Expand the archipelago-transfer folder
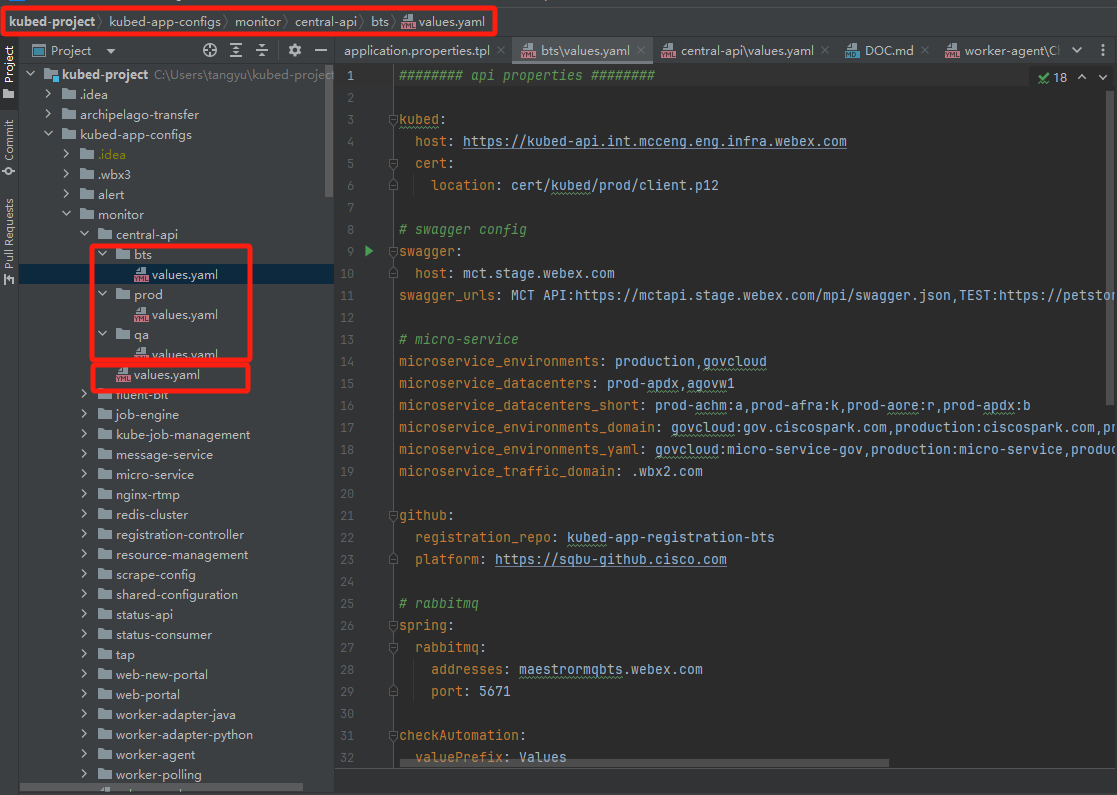The width and height of the screenshot is (1117, 795). pyautogui.click(x=48, y=114)
